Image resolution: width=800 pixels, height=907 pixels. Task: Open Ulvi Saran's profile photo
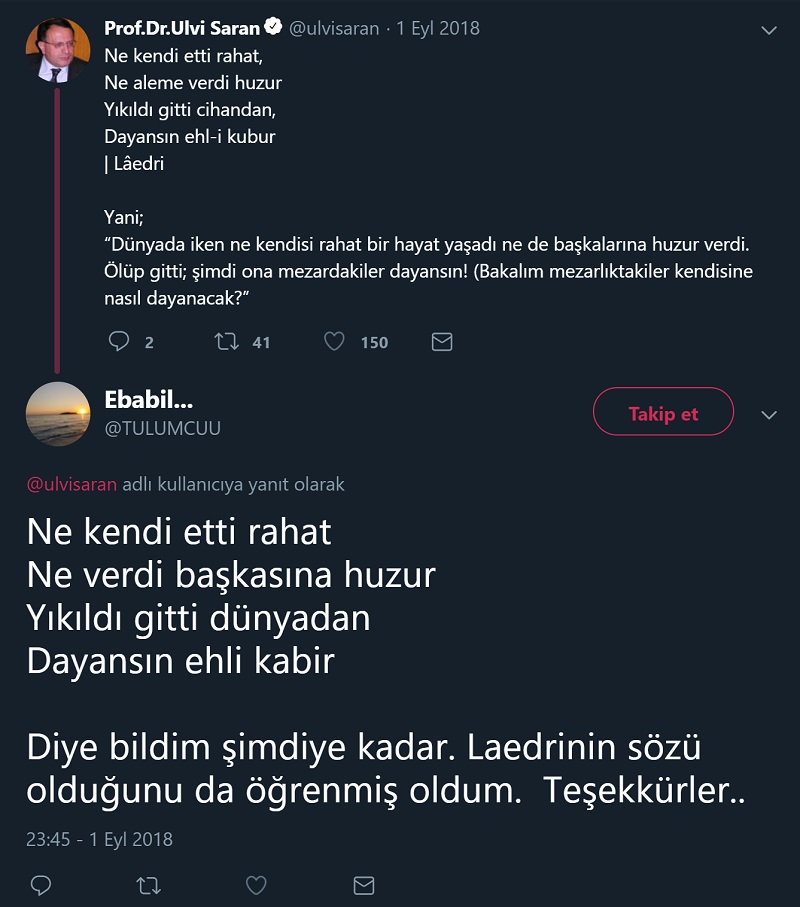[58, 50]
